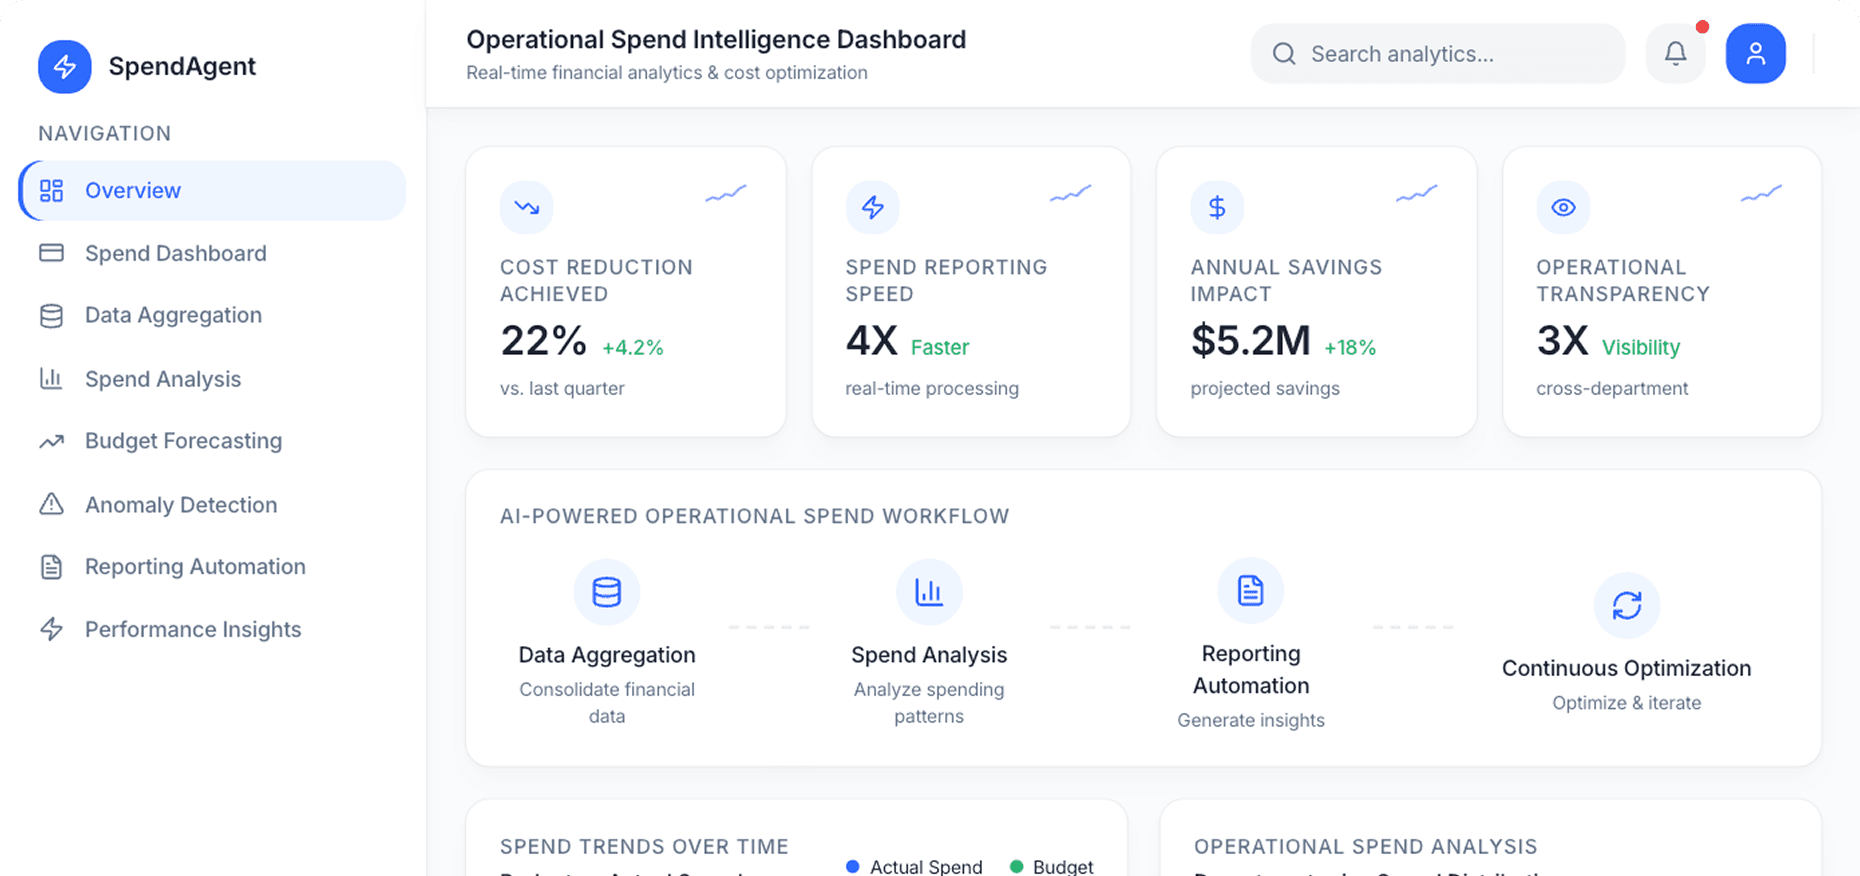The height and width of the screenshot is (876, 1860).
Task: Click the green Faster label
Action: [x=940, y=348]
